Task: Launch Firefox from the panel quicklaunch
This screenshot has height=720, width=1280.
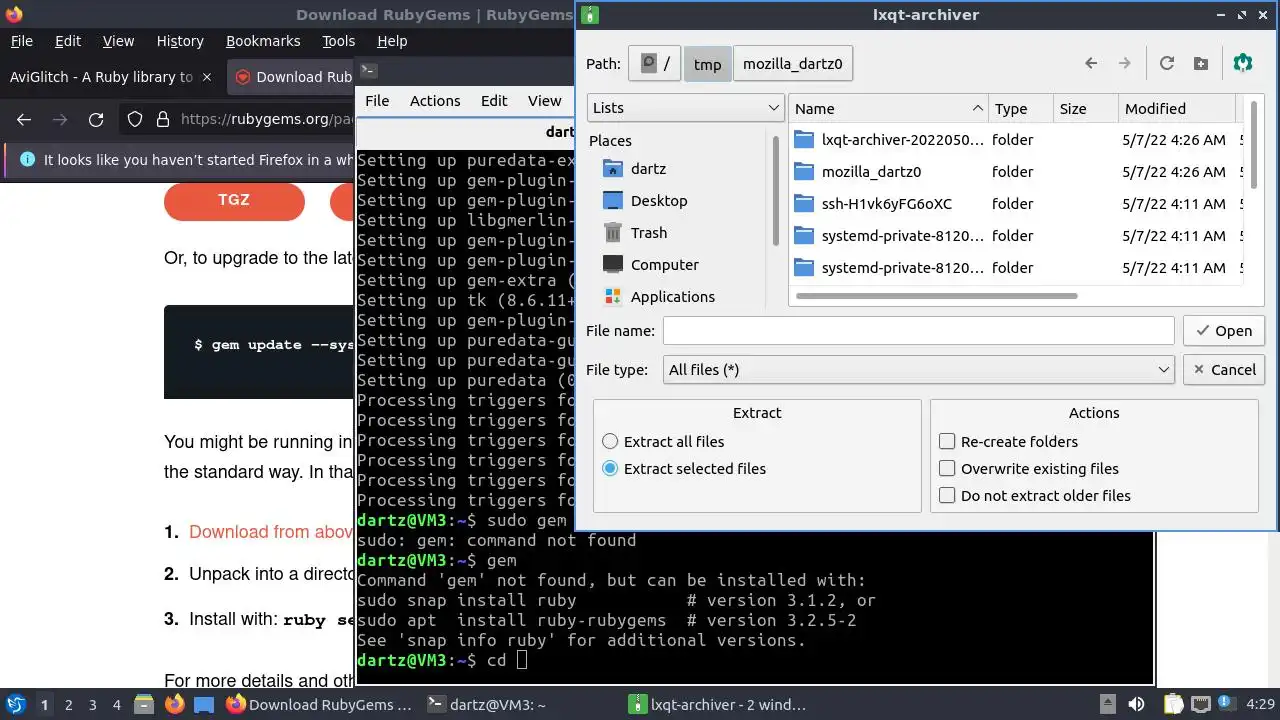Action: [x=175, y=704]
